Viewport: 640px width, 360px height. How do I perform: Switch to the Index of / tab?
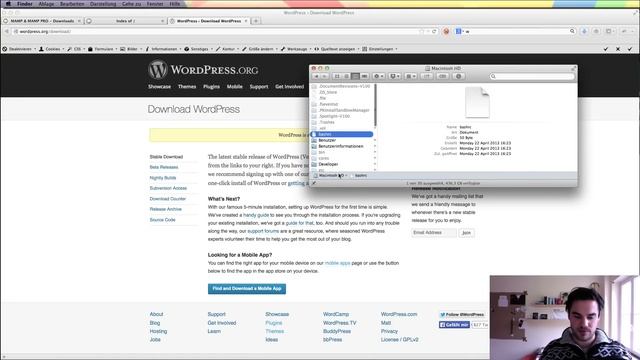[125, 21]
